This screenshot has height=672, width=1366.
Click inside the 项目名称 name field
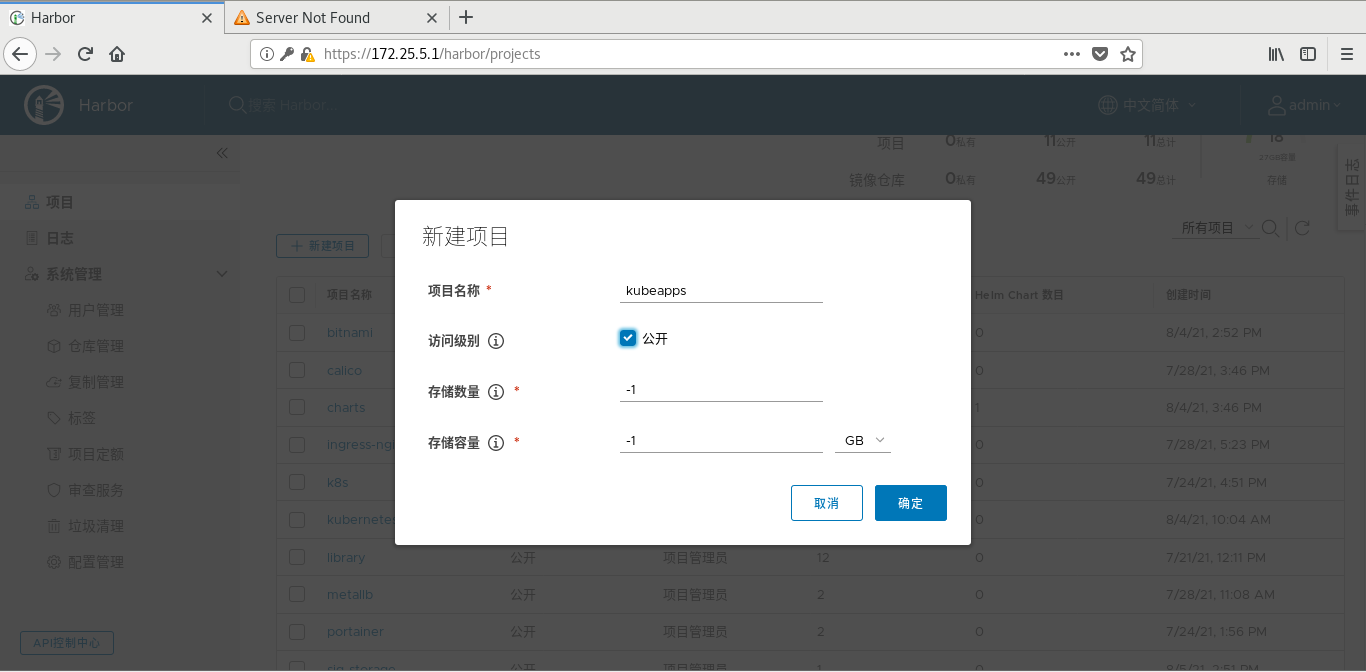coord(720,290)
